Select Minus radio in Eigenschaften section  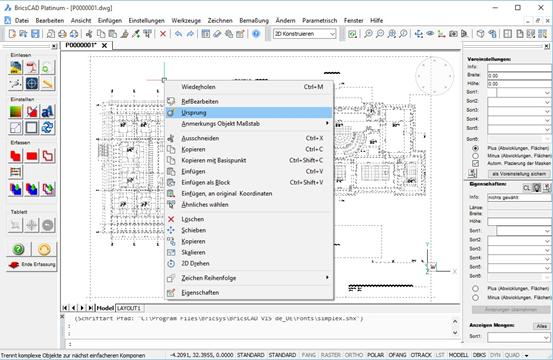coord(475,298)
